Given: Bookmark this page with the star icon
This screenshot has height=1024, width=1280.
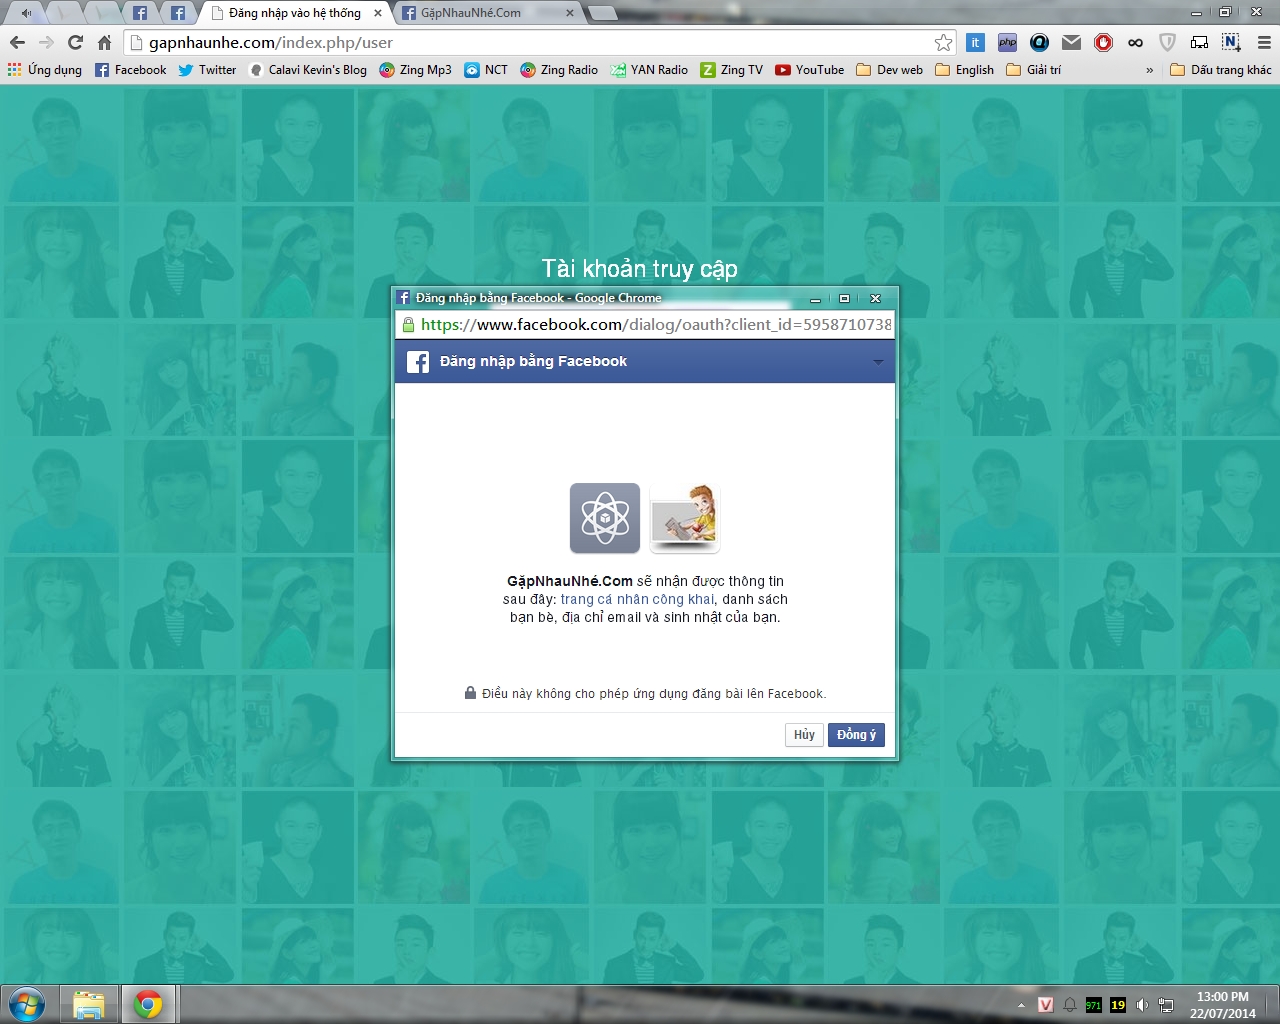Looking at the screenshot, I should coord(943,42).
